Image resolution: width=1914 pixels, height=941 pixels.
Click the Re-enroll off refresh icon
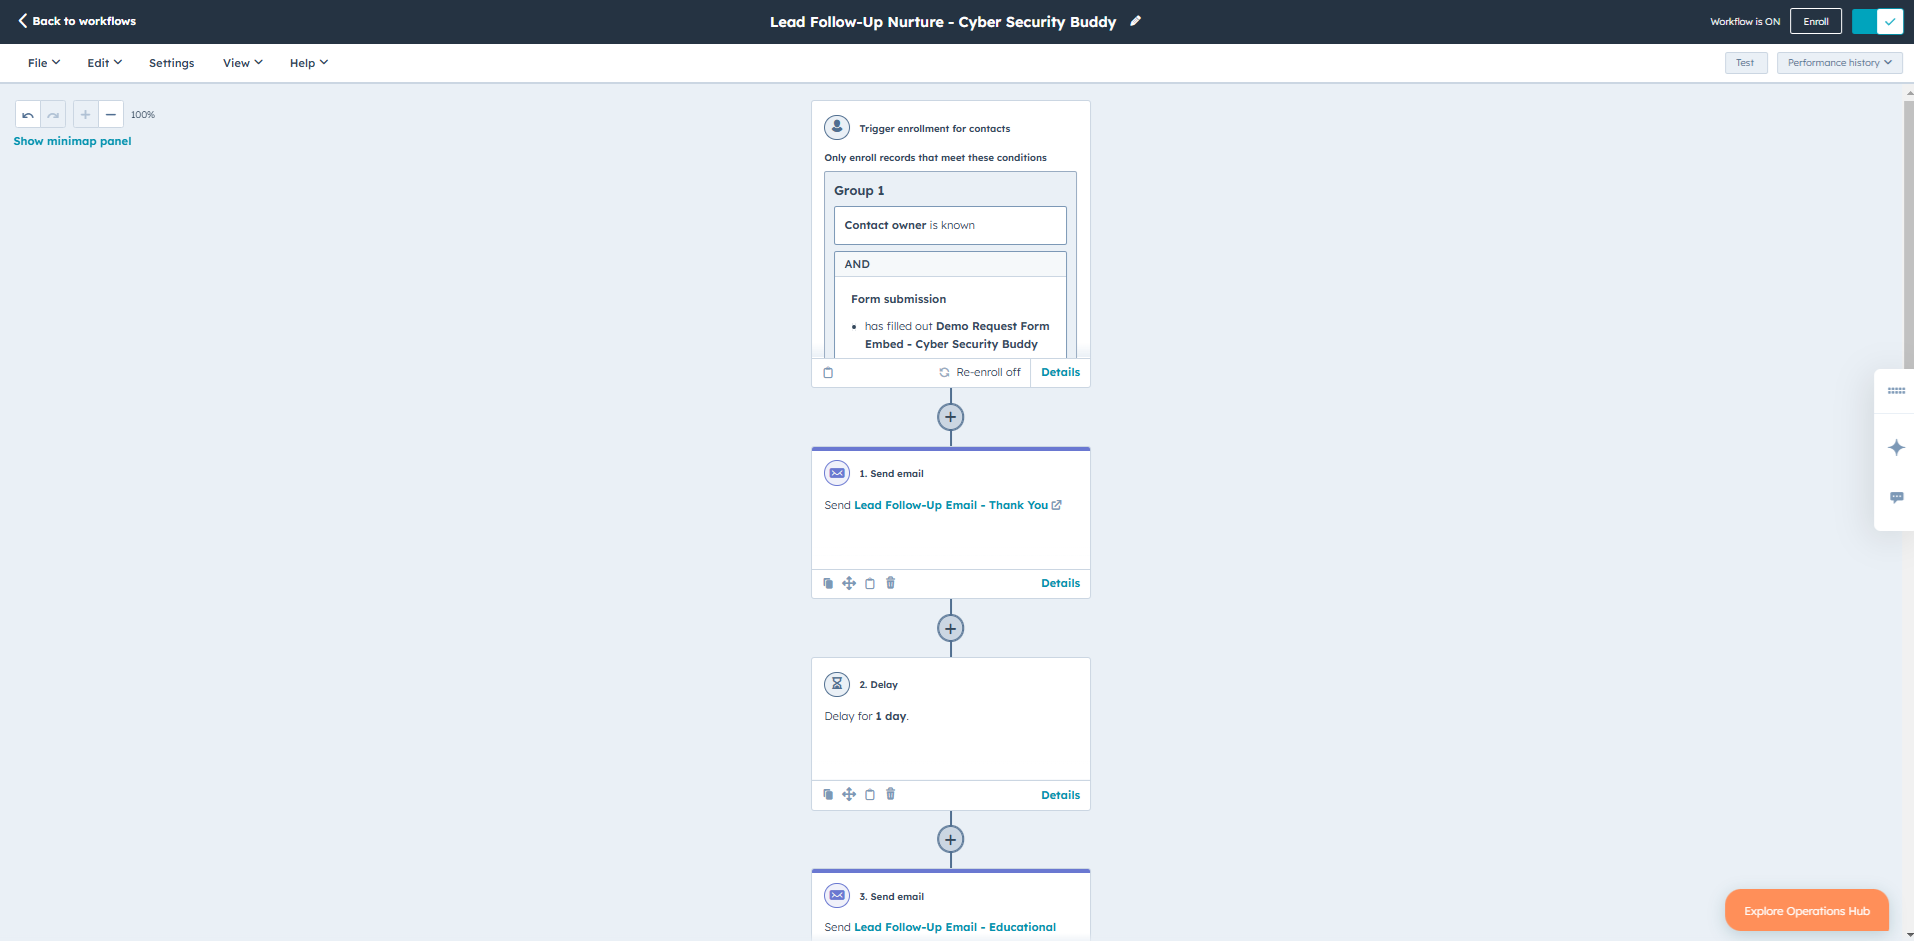pyautogui.click(x=944, y=372)
